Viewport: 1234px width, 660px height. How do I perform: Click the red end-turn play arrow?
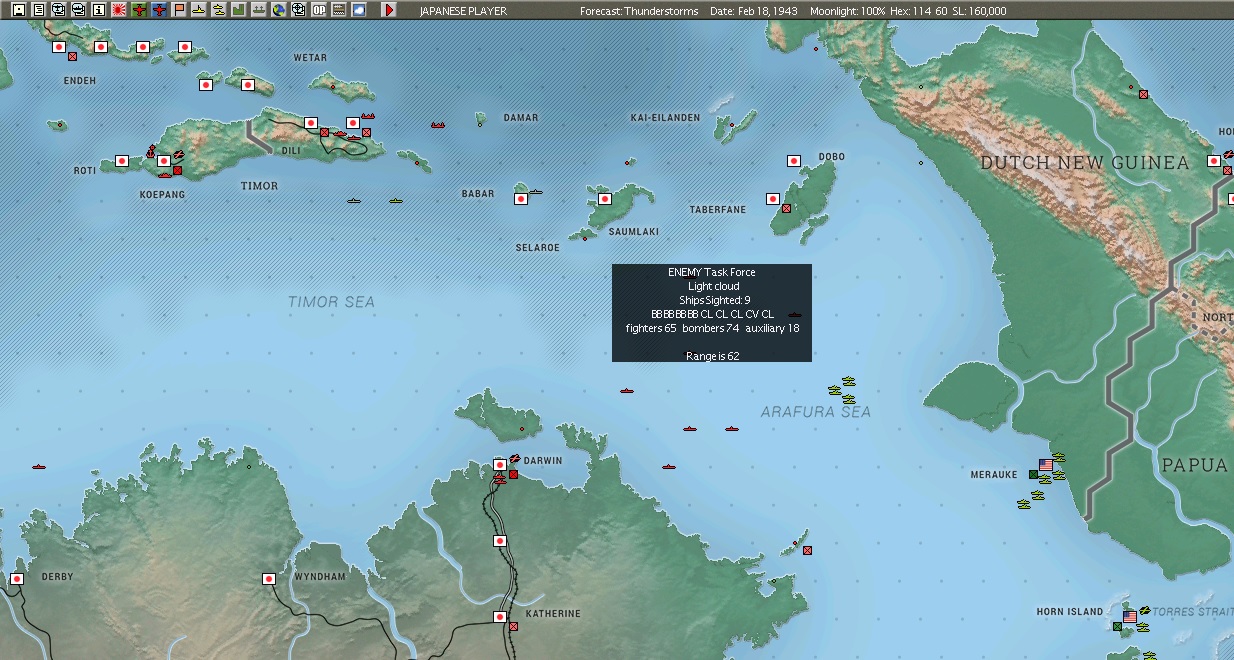click(x=389, y=10)
